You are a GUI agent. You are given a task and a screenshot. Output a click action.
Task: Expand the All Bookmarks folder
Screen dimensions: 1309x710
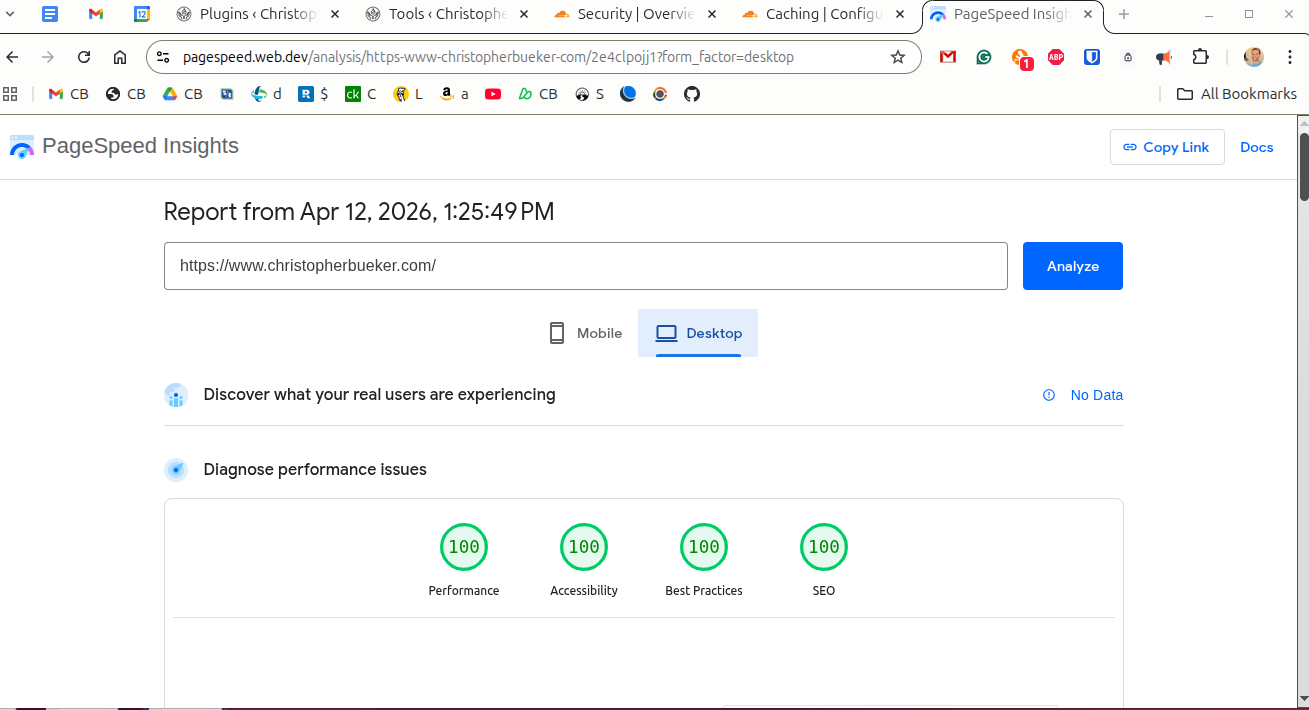(1237, 93)
